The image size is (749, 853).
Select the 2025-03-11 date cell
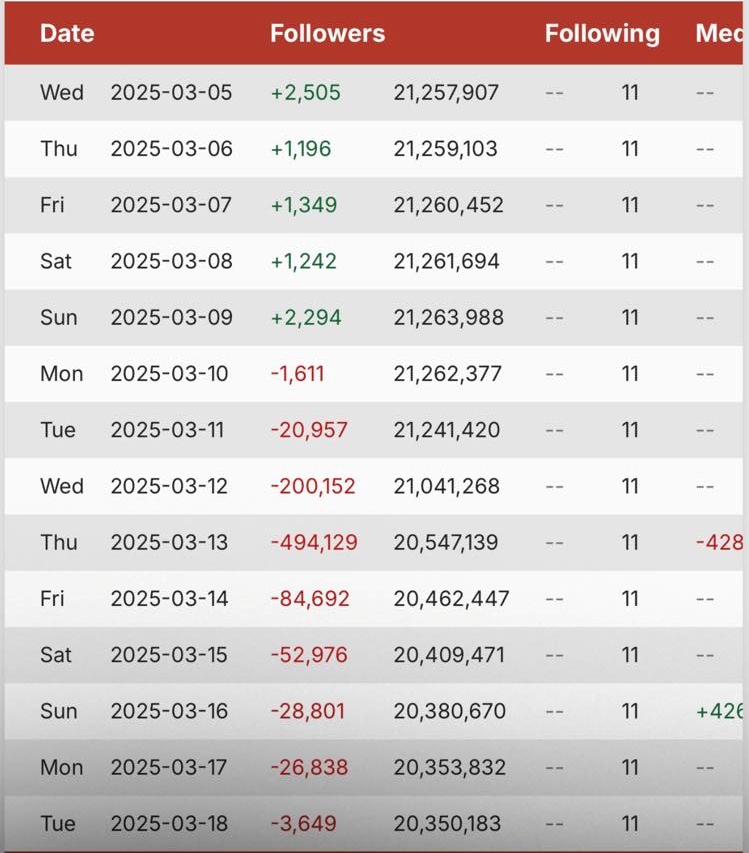tap(169, 430)
